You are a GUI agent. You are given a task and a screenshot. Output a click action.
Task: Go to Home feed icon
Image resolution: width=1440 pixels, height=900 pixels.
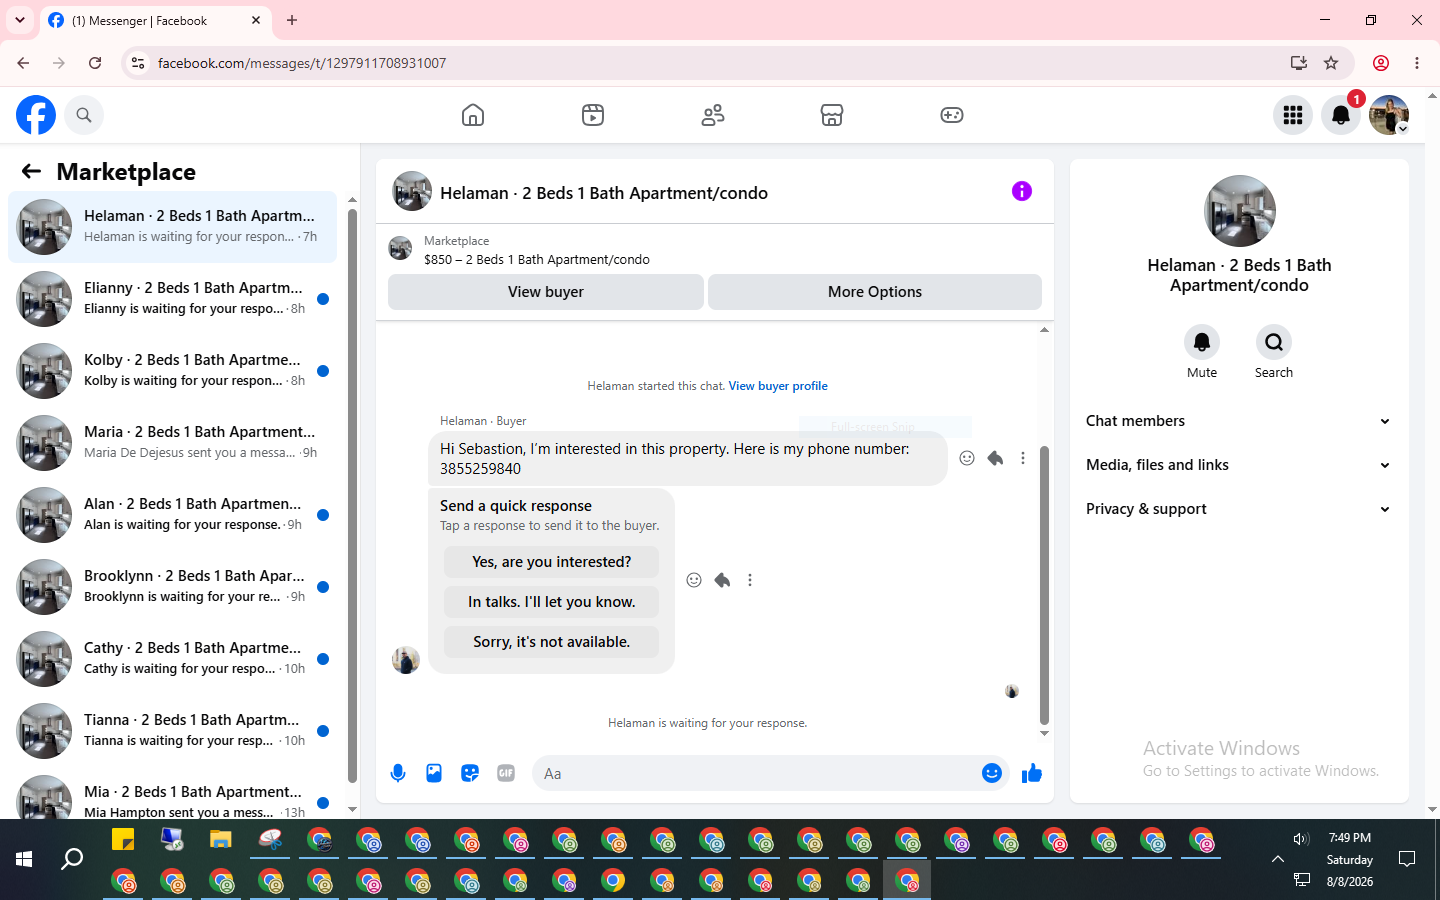tap(473, 115)
